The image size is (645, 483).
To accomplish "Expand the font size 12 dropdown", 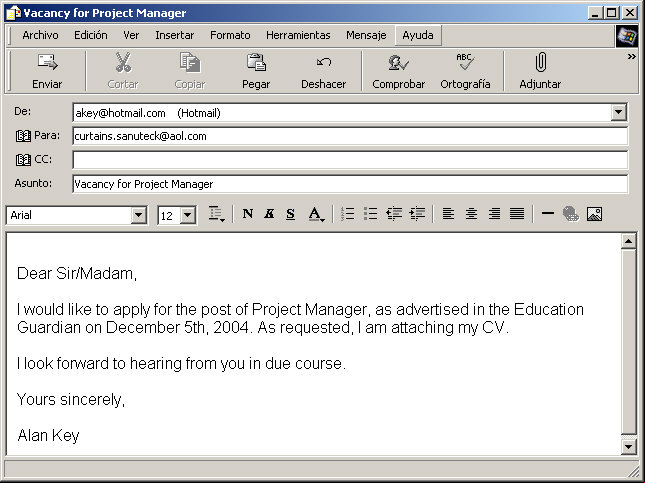I will [x=188, y=215].
